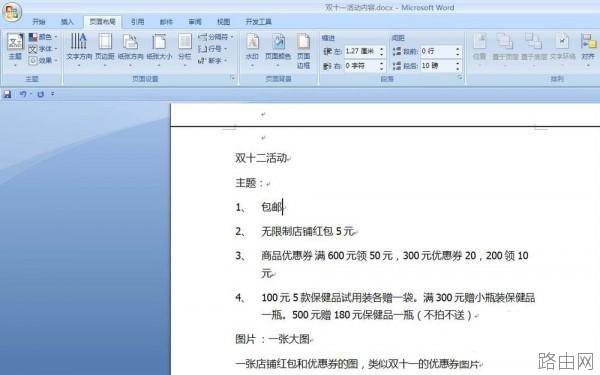Switch to the 开始 Home tab
The width and height of the screenshot is (600, 375).
[39, 22]
